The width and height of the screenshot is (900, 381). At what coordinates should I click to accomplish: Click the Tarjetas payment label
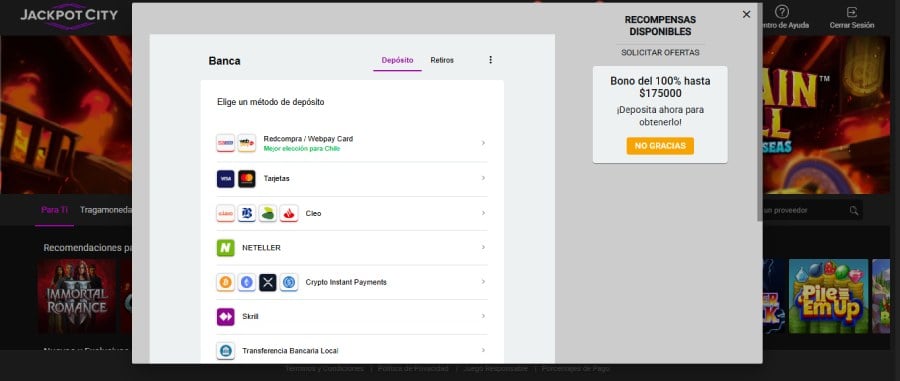click(277, 178)
